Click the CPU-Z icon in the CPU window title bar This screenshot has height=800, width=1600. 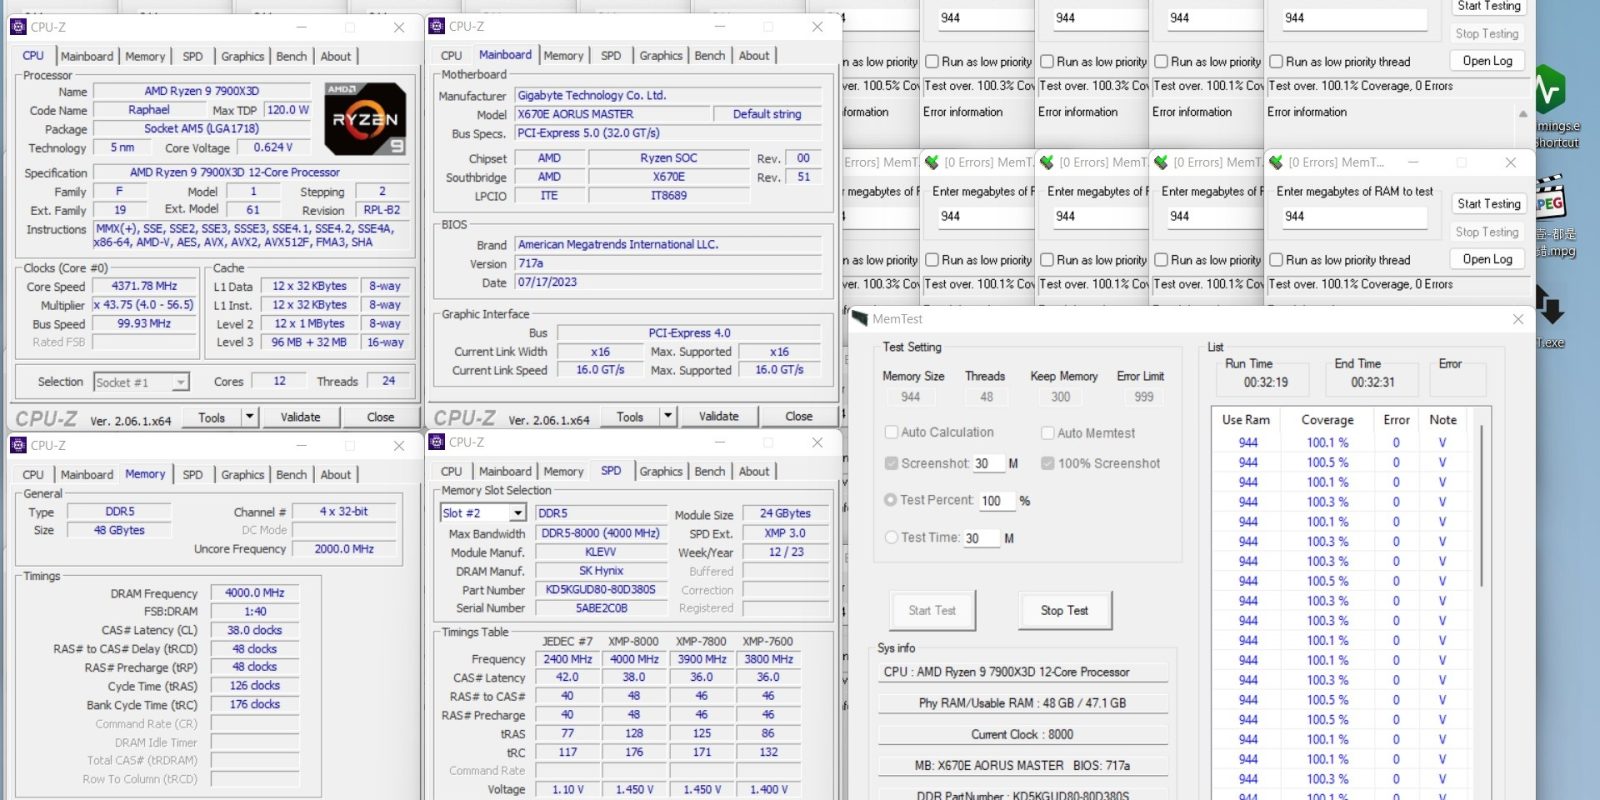coord(18,27)
